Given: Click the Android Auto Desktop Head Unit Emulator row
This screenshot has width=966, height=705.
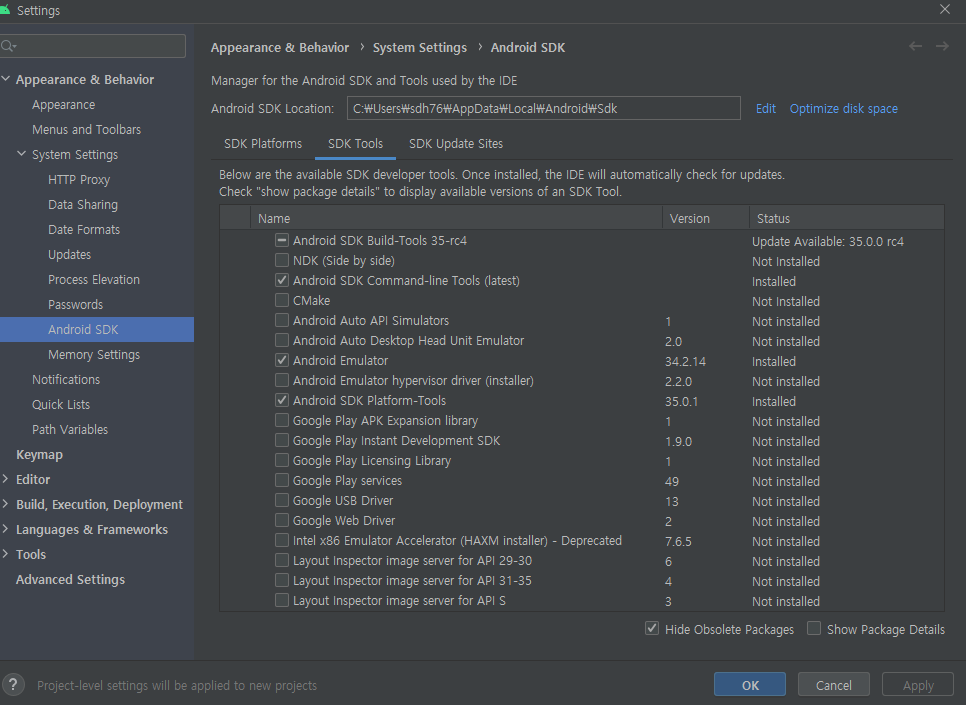Looking at the screenshot, I should [x=582, y=340].
